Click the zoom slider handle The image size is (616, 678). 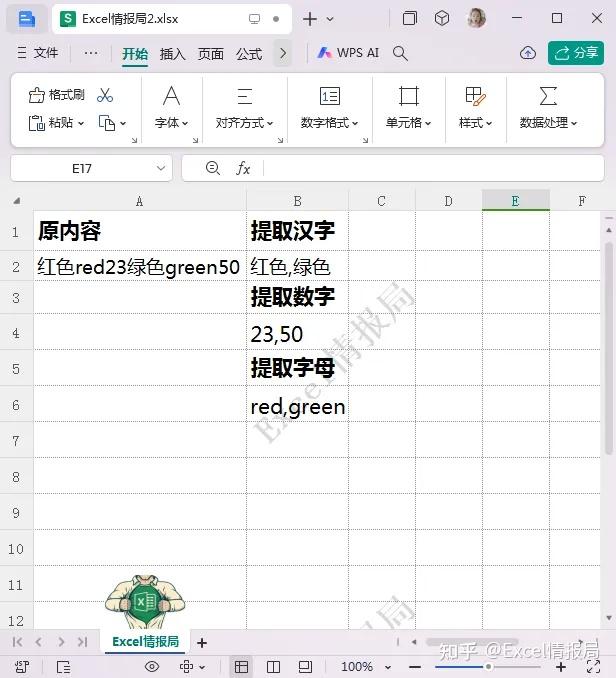488,667
